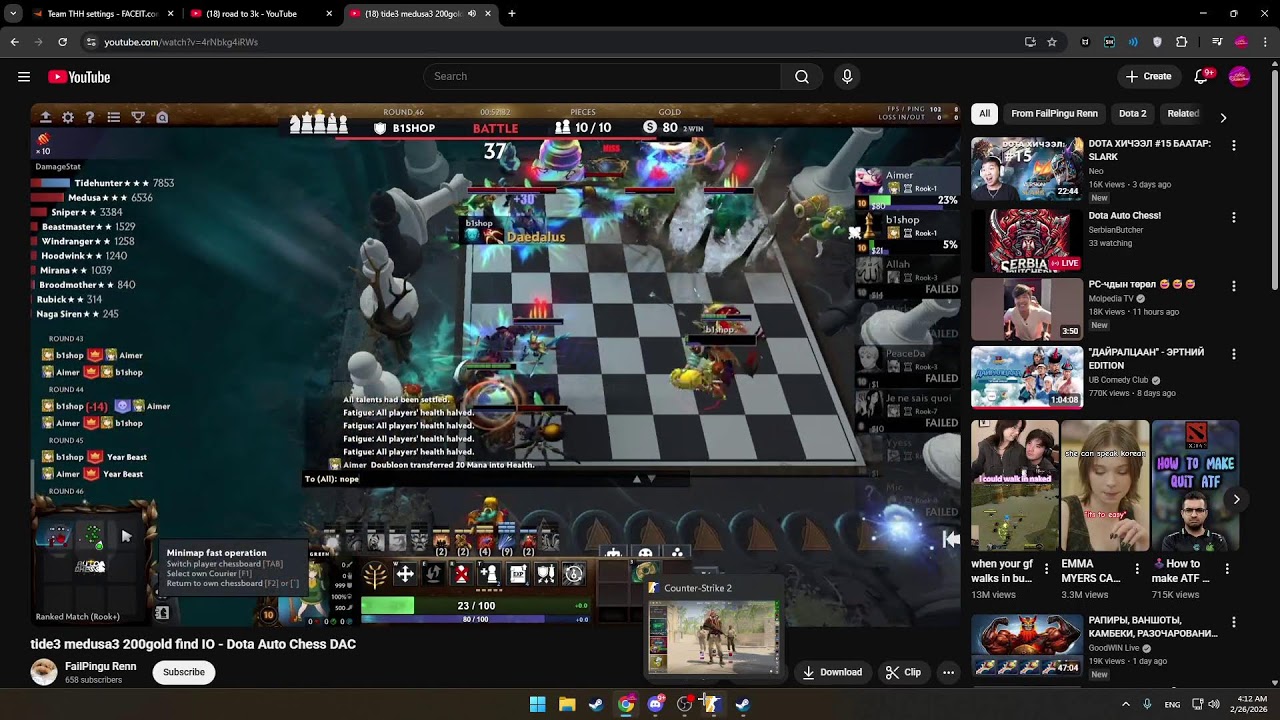Click the Clip button

tap(903, 672)
